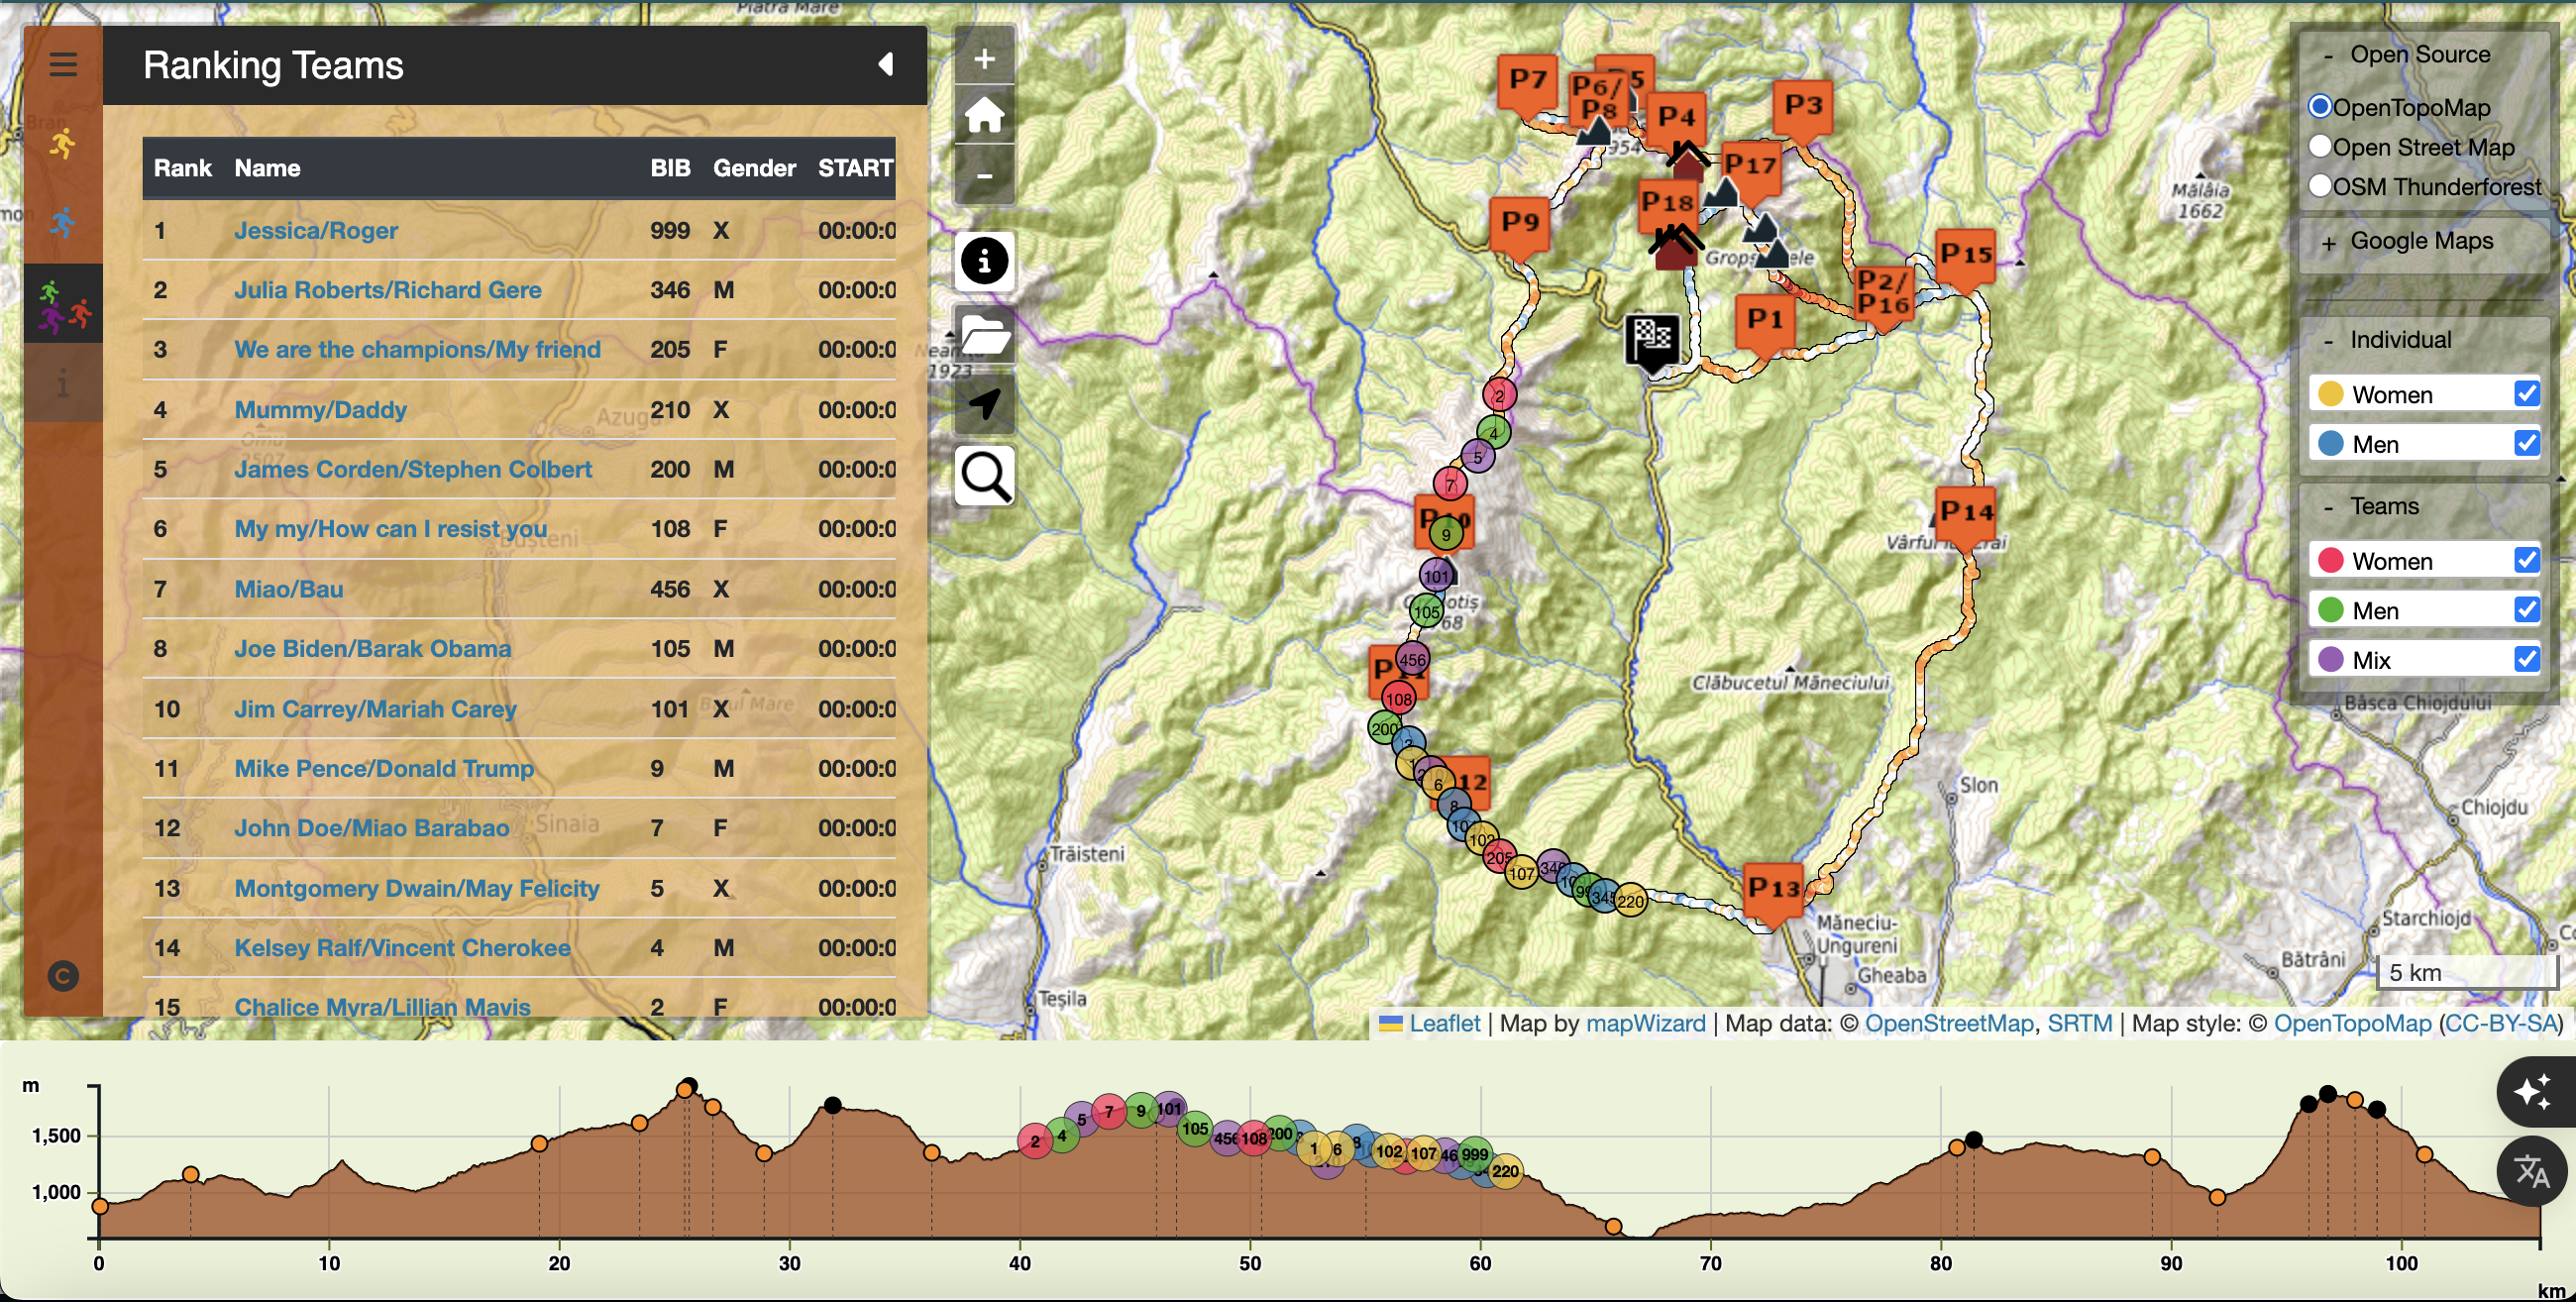Image resolution: width=2576 pixels, height=1302 pixels.
Task: Toggle Individual Men checkbox
Action: 2527,442
